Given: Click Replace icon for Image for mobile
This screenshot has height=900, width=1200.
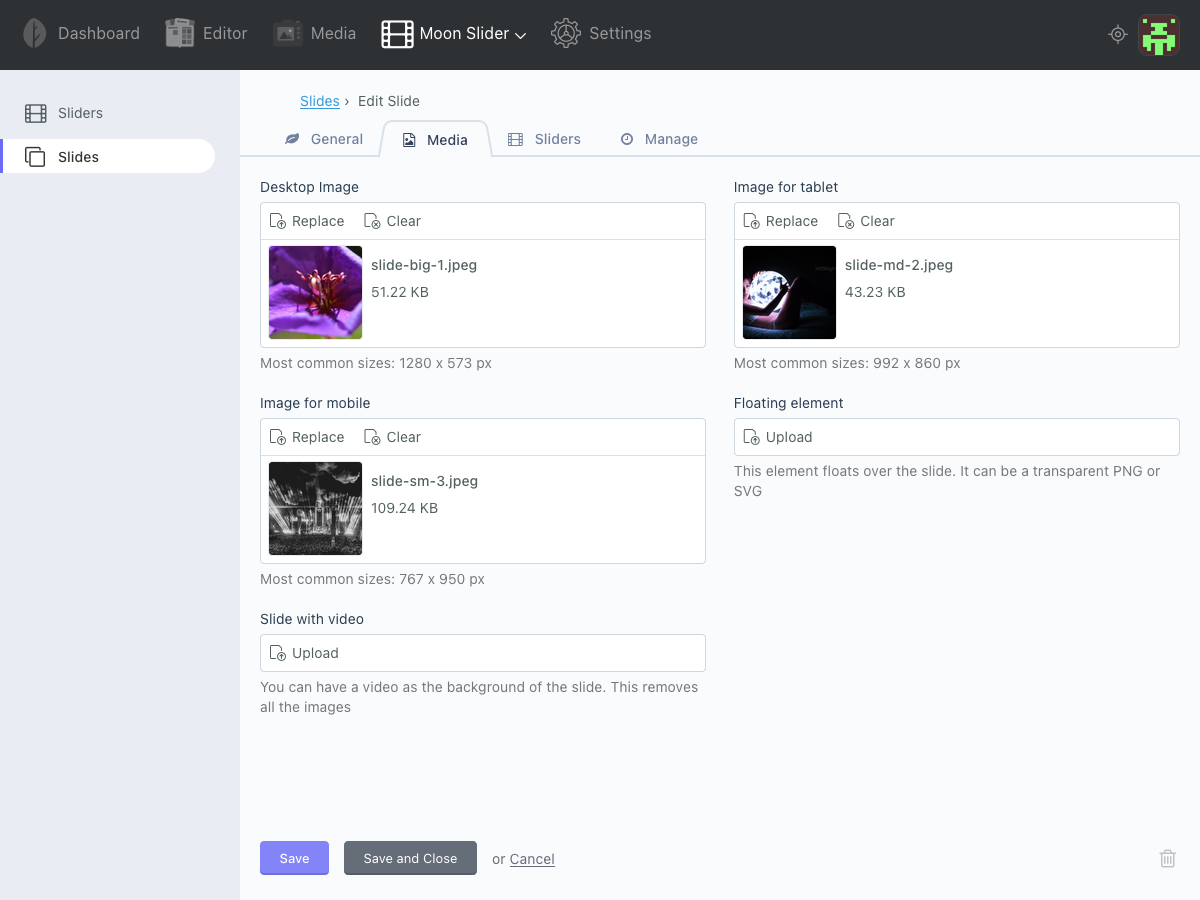Looking at the screenshot, I should point(278,437).
